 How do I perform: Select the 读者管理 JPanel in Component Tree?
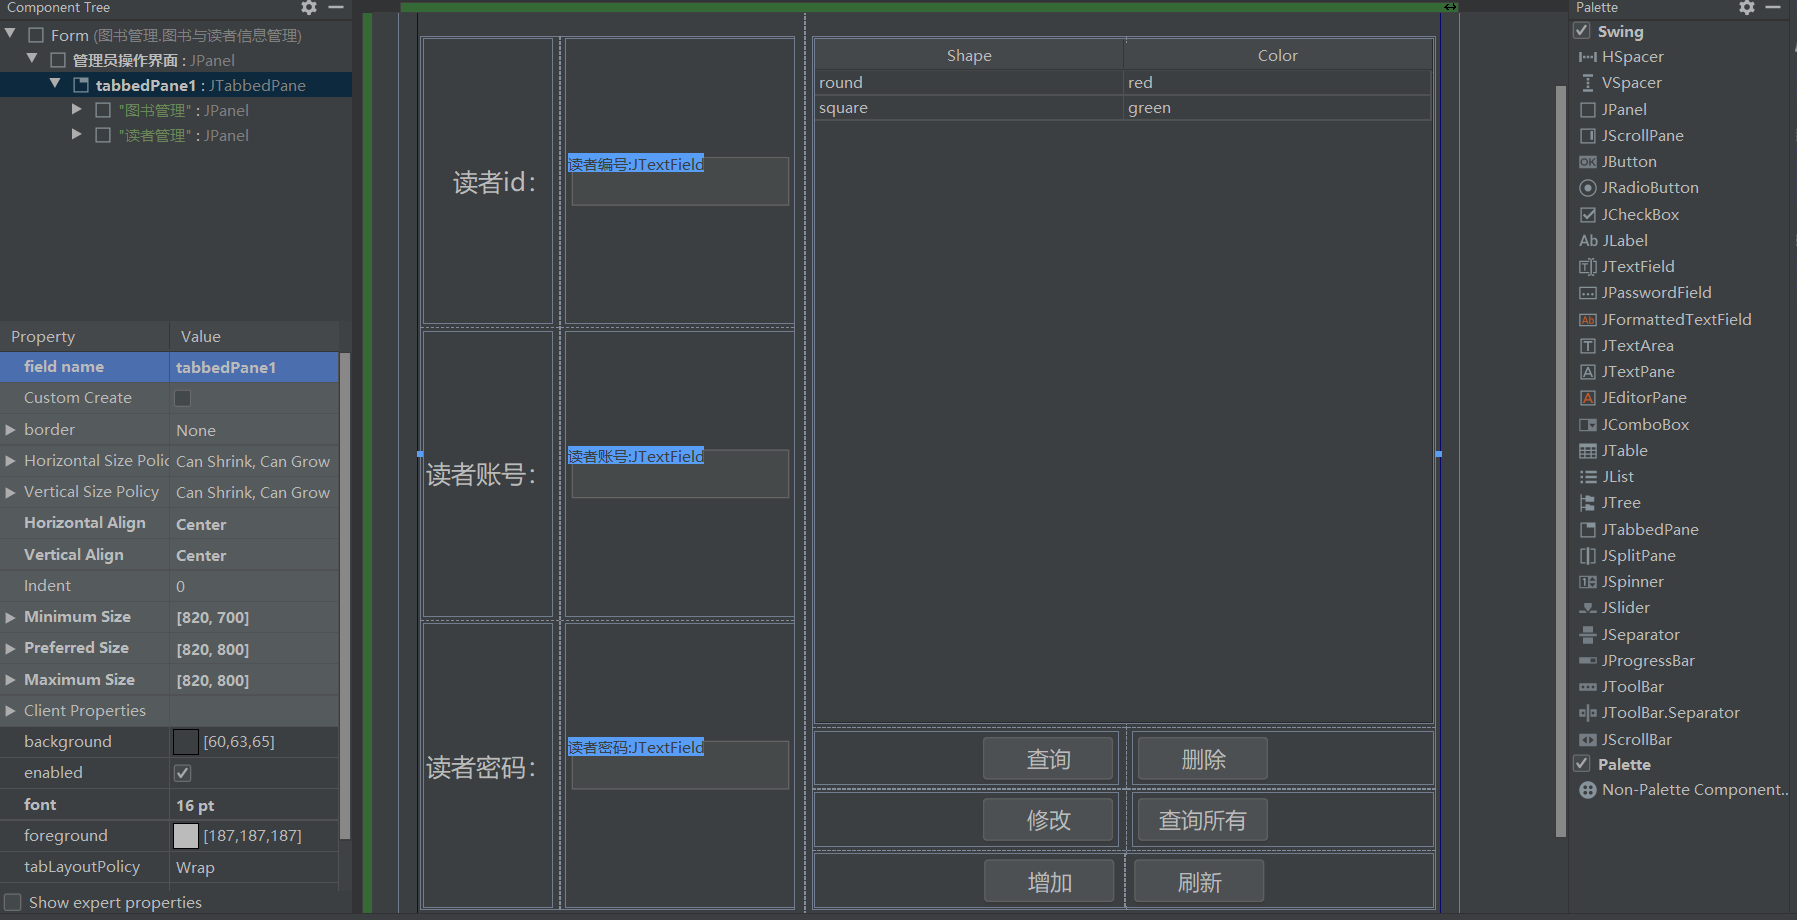155,135
